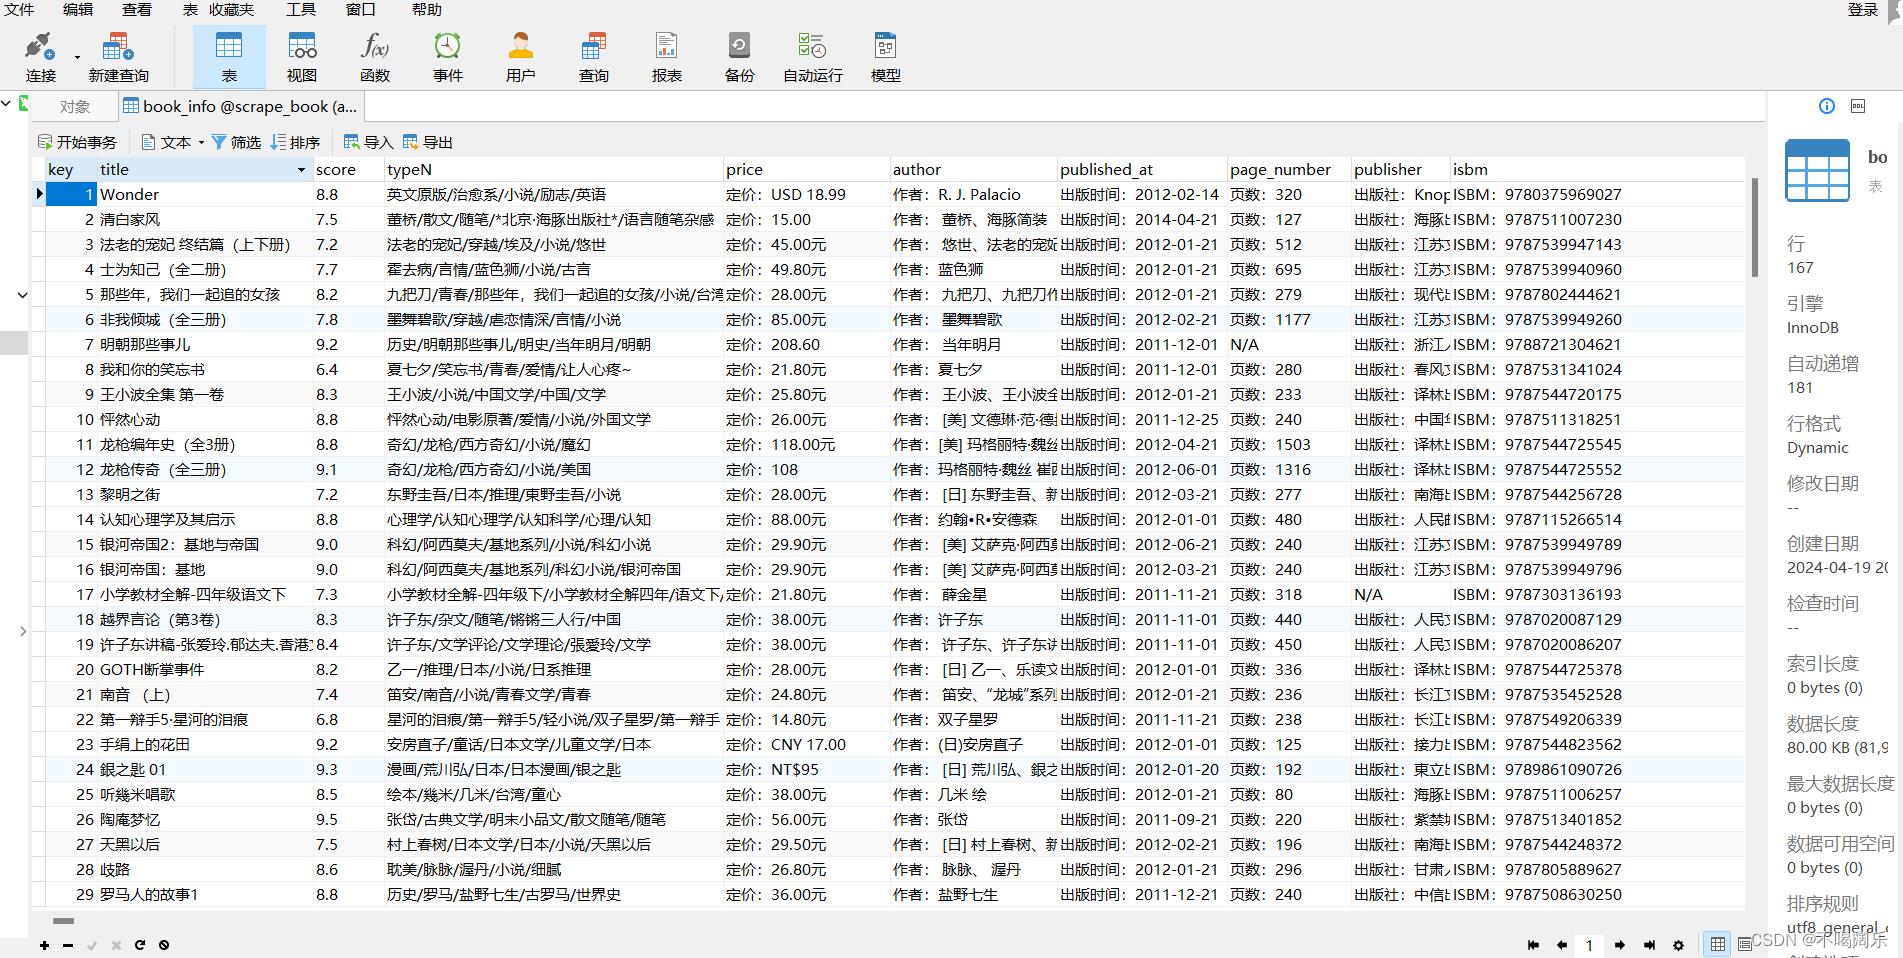
Task: Select the GOTH断掌事件 title cell
Action: pyautogui.click(x=205, y=670)
